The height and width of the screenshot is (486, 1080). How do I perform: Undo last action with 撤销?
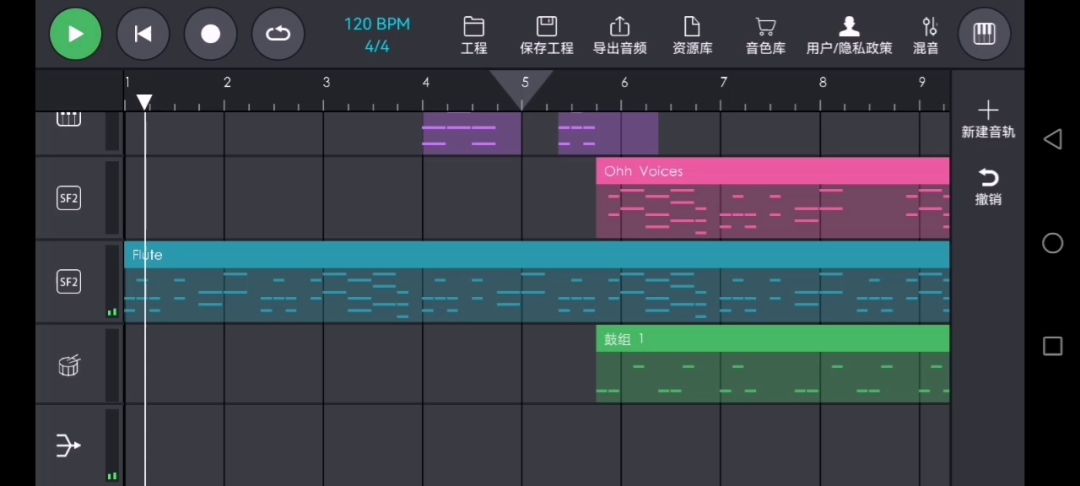988,186
